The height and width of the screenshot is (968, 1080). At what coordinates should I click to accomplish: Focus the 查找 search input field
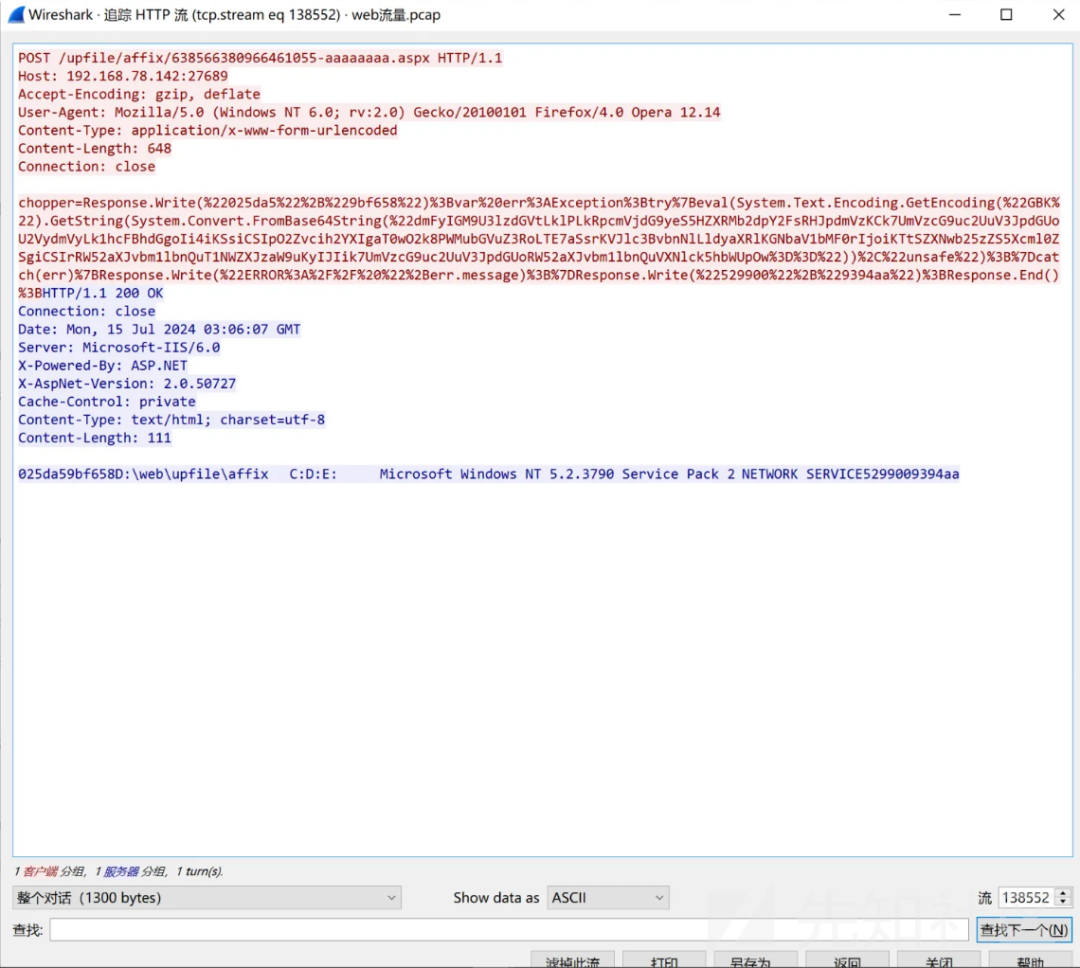(x=509, y=930)
